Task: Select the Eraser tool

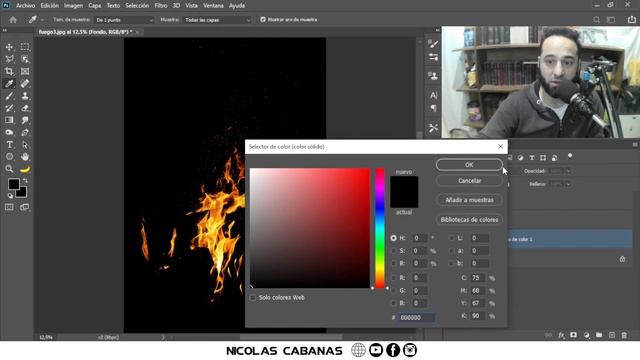Action: tap(25, 108)
